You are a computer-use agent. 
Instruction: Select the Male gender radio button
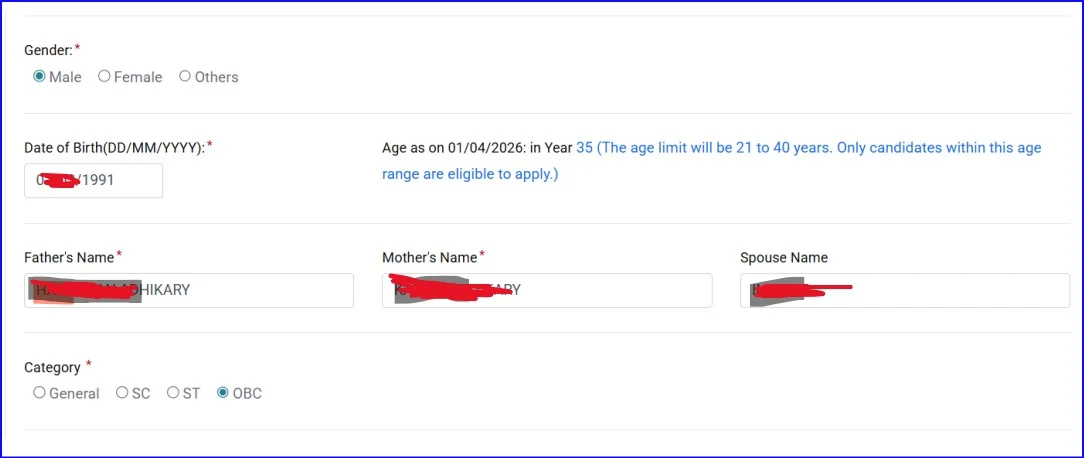(x=40, y=77)
